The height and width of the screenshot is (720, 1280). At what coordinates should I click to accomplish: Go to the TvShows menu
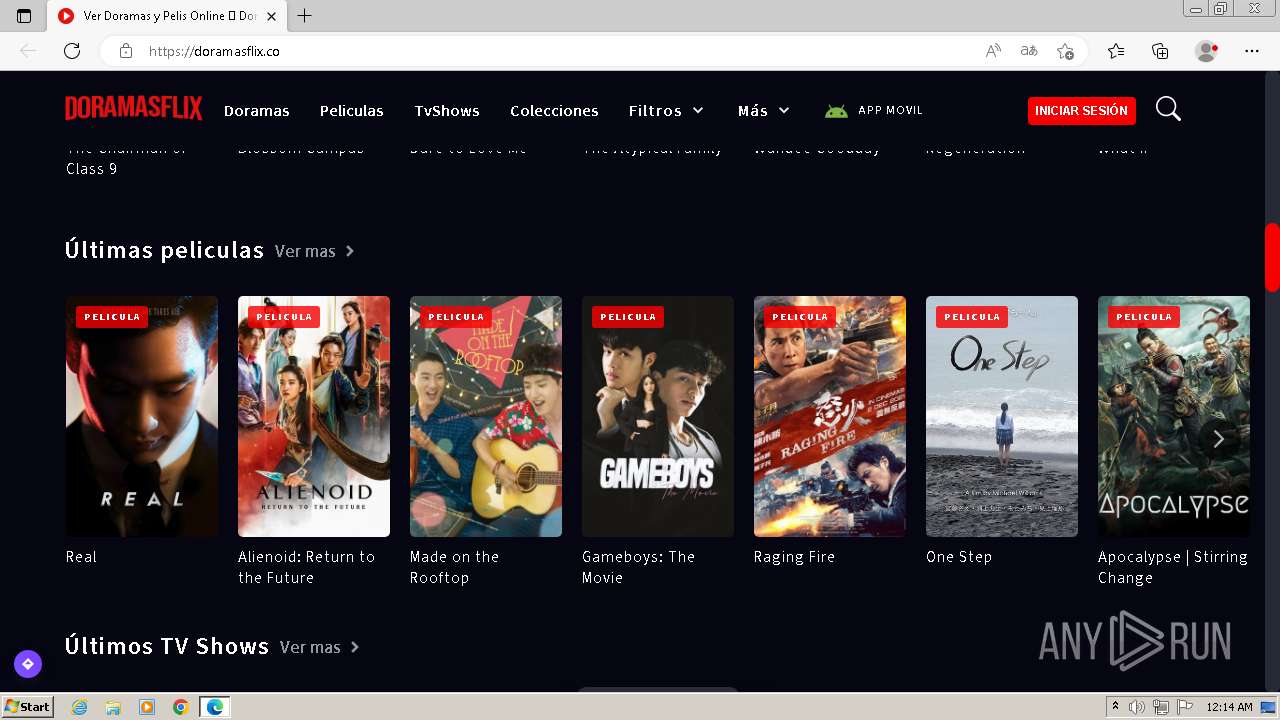447,111
